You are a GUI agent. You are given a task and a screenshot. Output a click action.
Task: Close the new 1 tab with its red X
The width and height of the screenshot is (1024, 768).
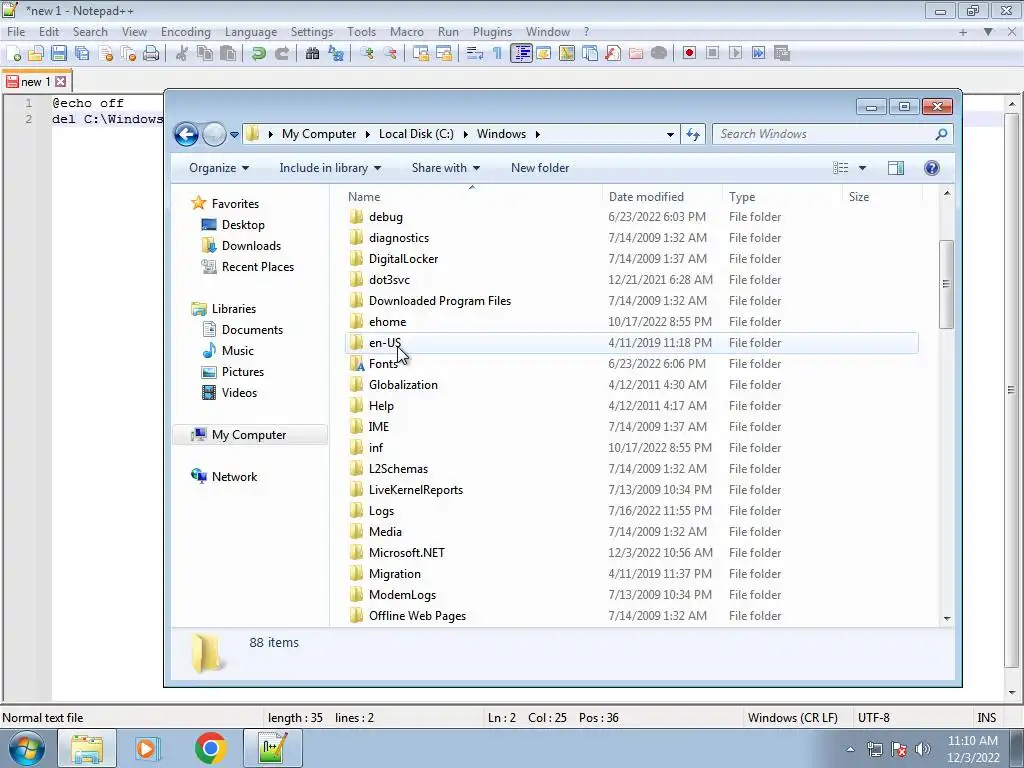click(x=61, y=82)
